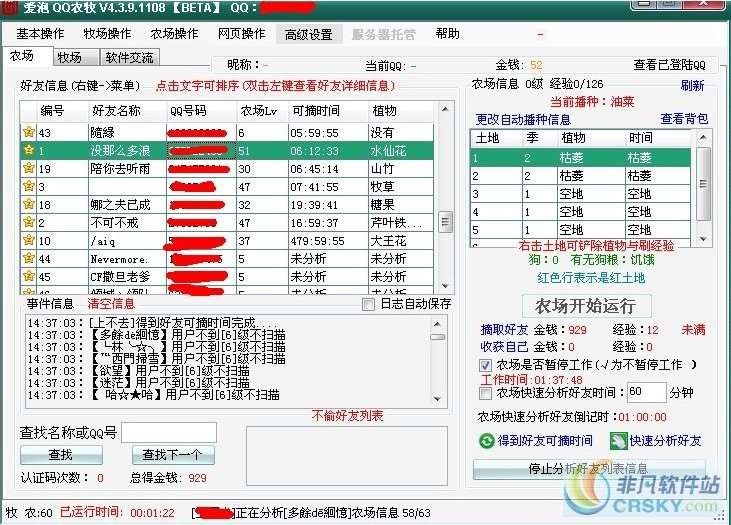Open the 牧场操作 menu
731x525 pixels.
(x=107, y=34)
